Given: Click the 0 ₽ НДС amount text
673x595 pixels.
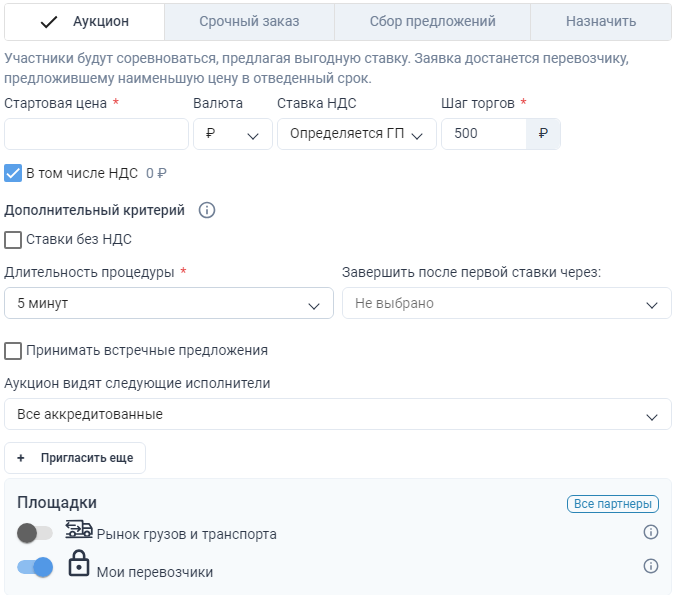Looking at the screenshot, I should click(156, 173).
